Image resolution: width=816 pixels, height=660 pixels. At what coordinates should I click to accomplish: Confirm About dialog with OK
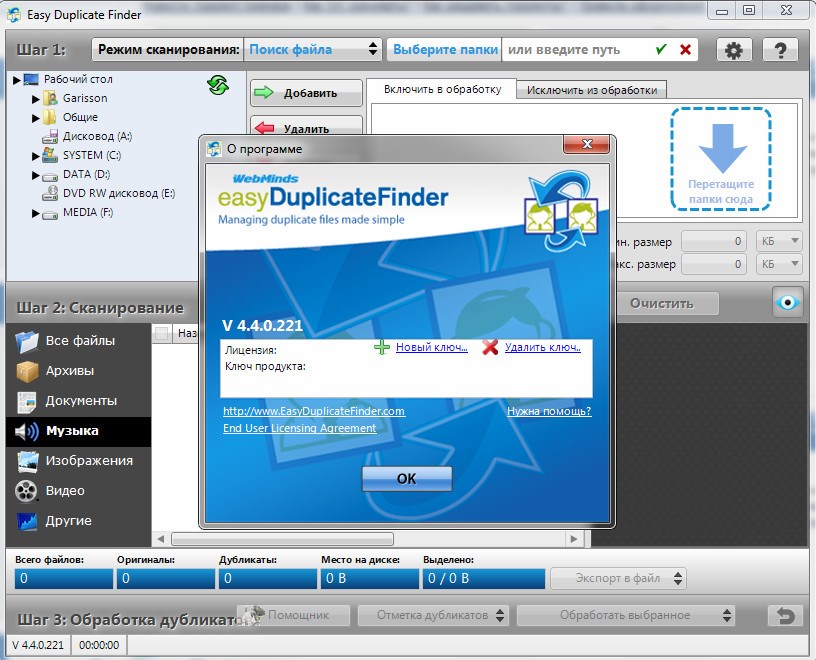406,479
